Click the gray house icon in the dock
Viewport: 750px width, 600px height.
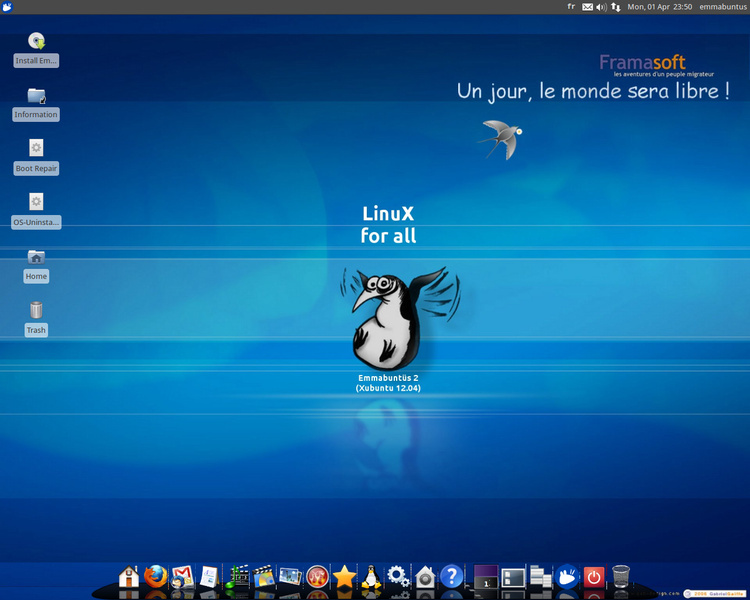pos(425,577)
